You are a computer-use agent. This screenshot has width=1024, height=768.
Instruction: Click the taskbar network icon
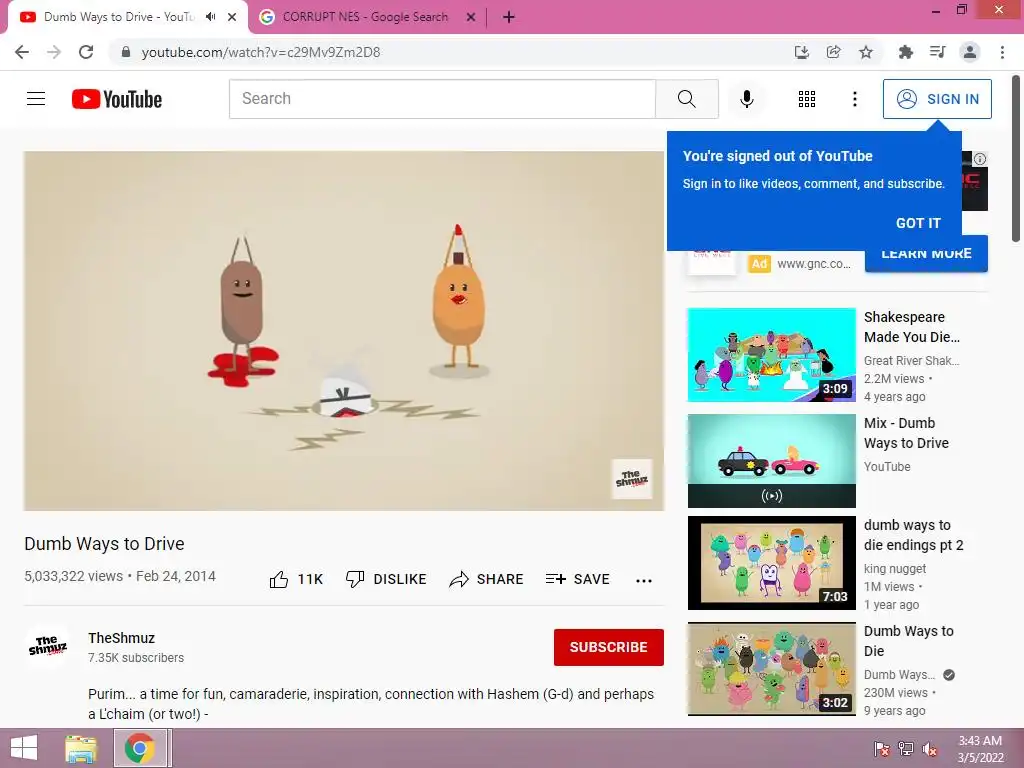pyautogui.click(x=906, y=749)
